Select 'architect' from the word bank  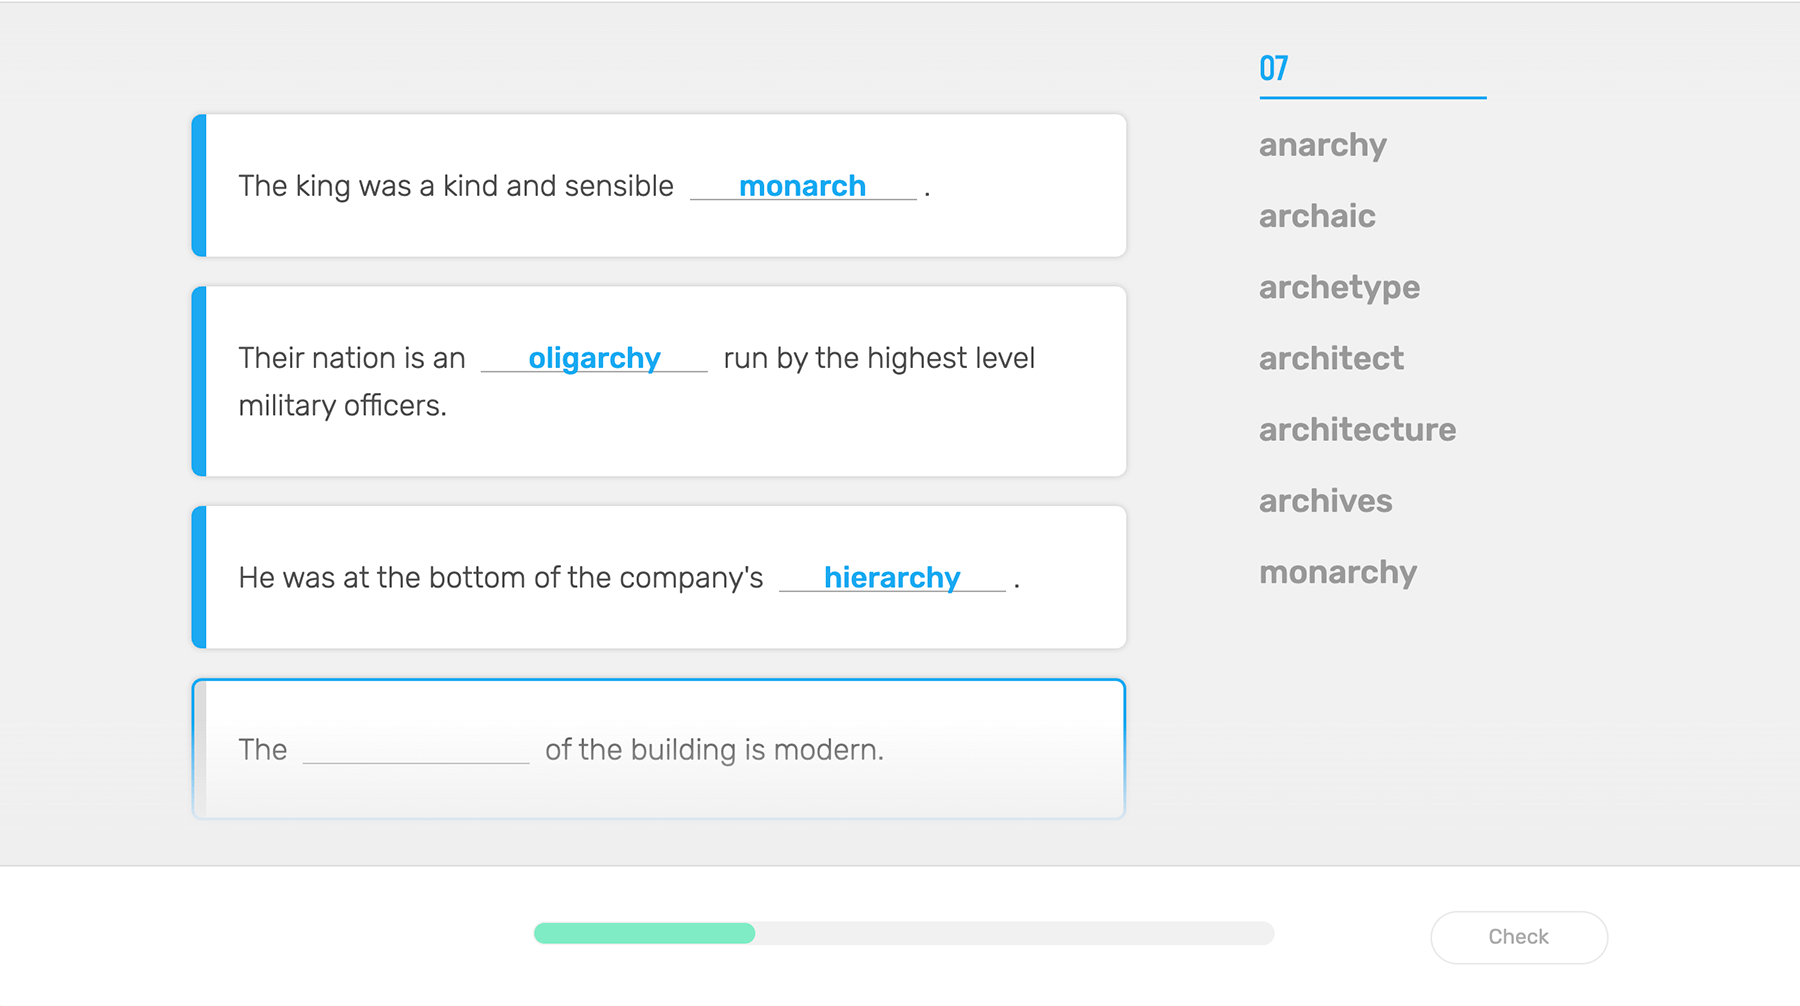(1331, 359)
